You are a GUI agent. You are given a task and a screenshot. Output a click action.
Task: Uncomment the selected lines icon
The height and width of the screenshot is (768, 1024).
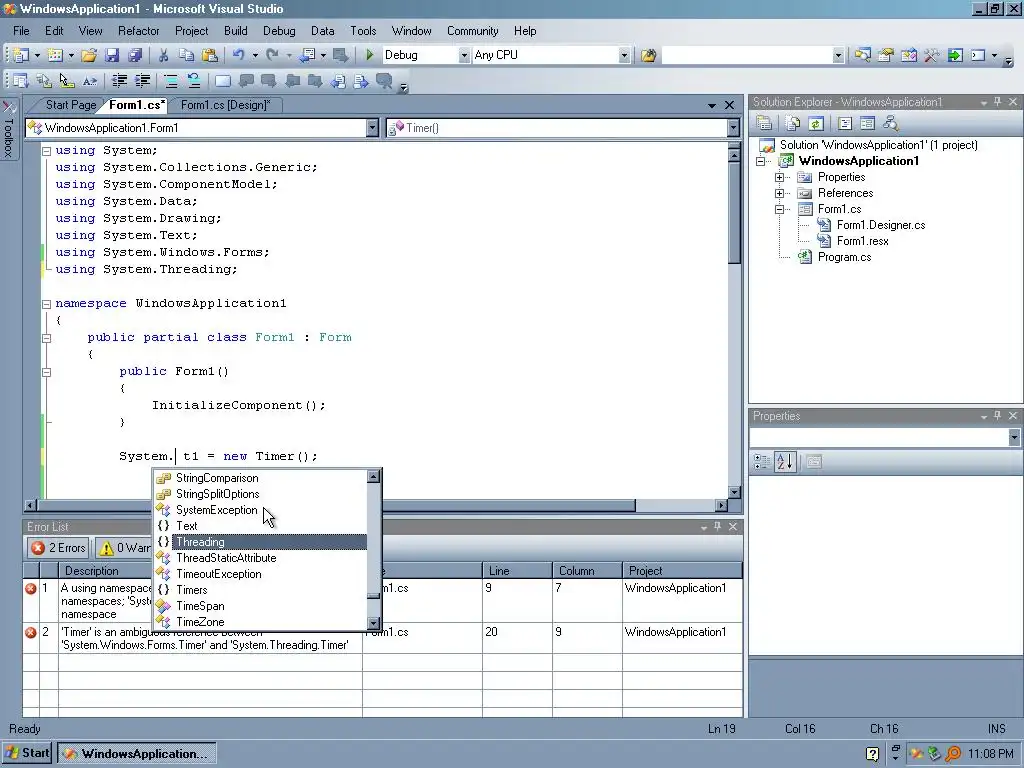pyautogui.click(x=194, y=81)
